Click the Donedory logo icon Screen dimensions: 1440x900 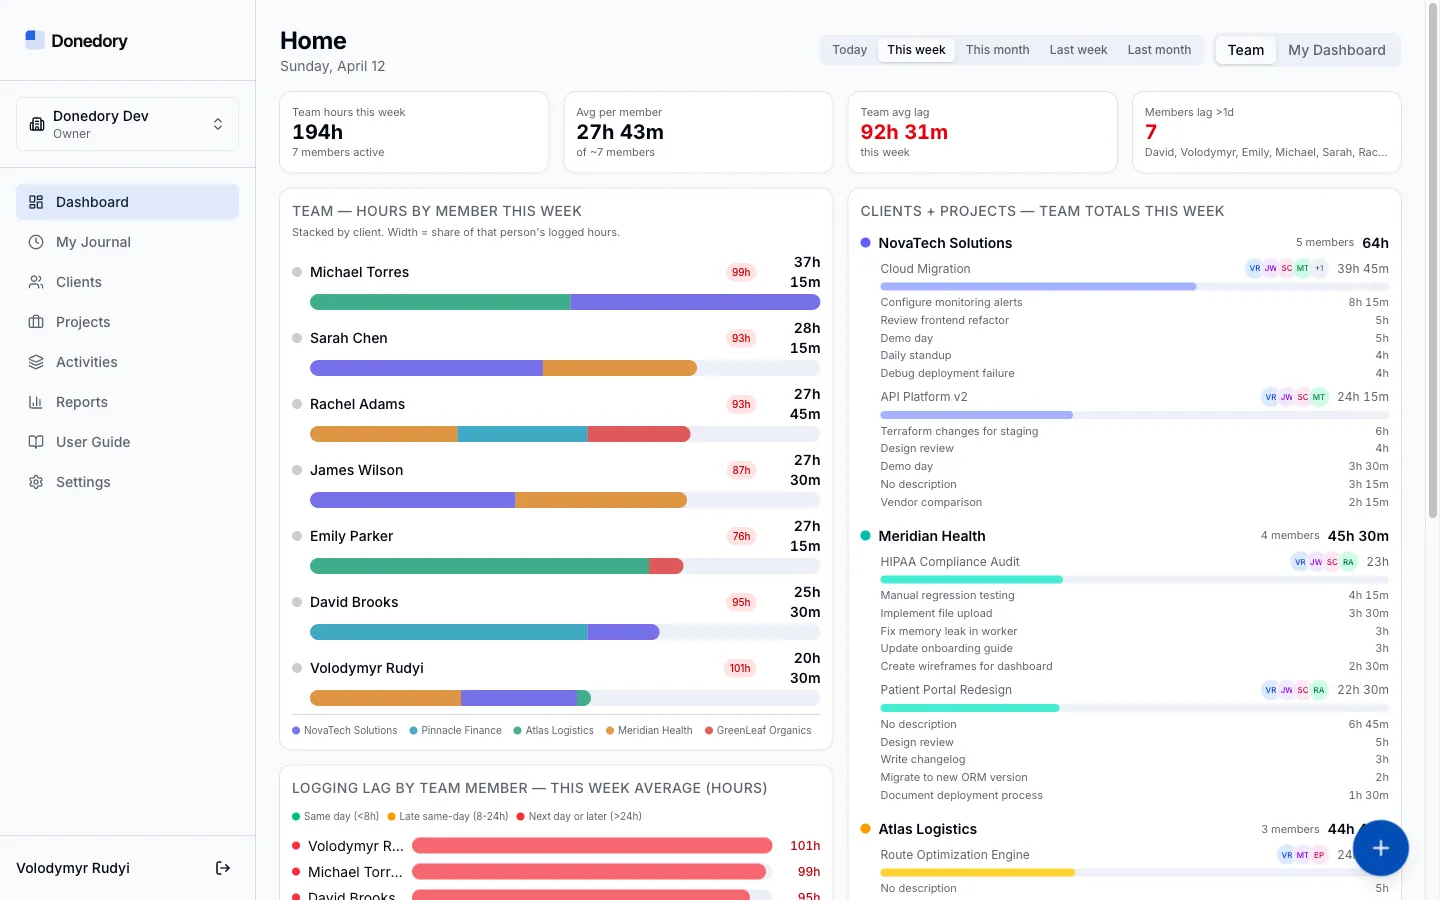pos(34,40)
